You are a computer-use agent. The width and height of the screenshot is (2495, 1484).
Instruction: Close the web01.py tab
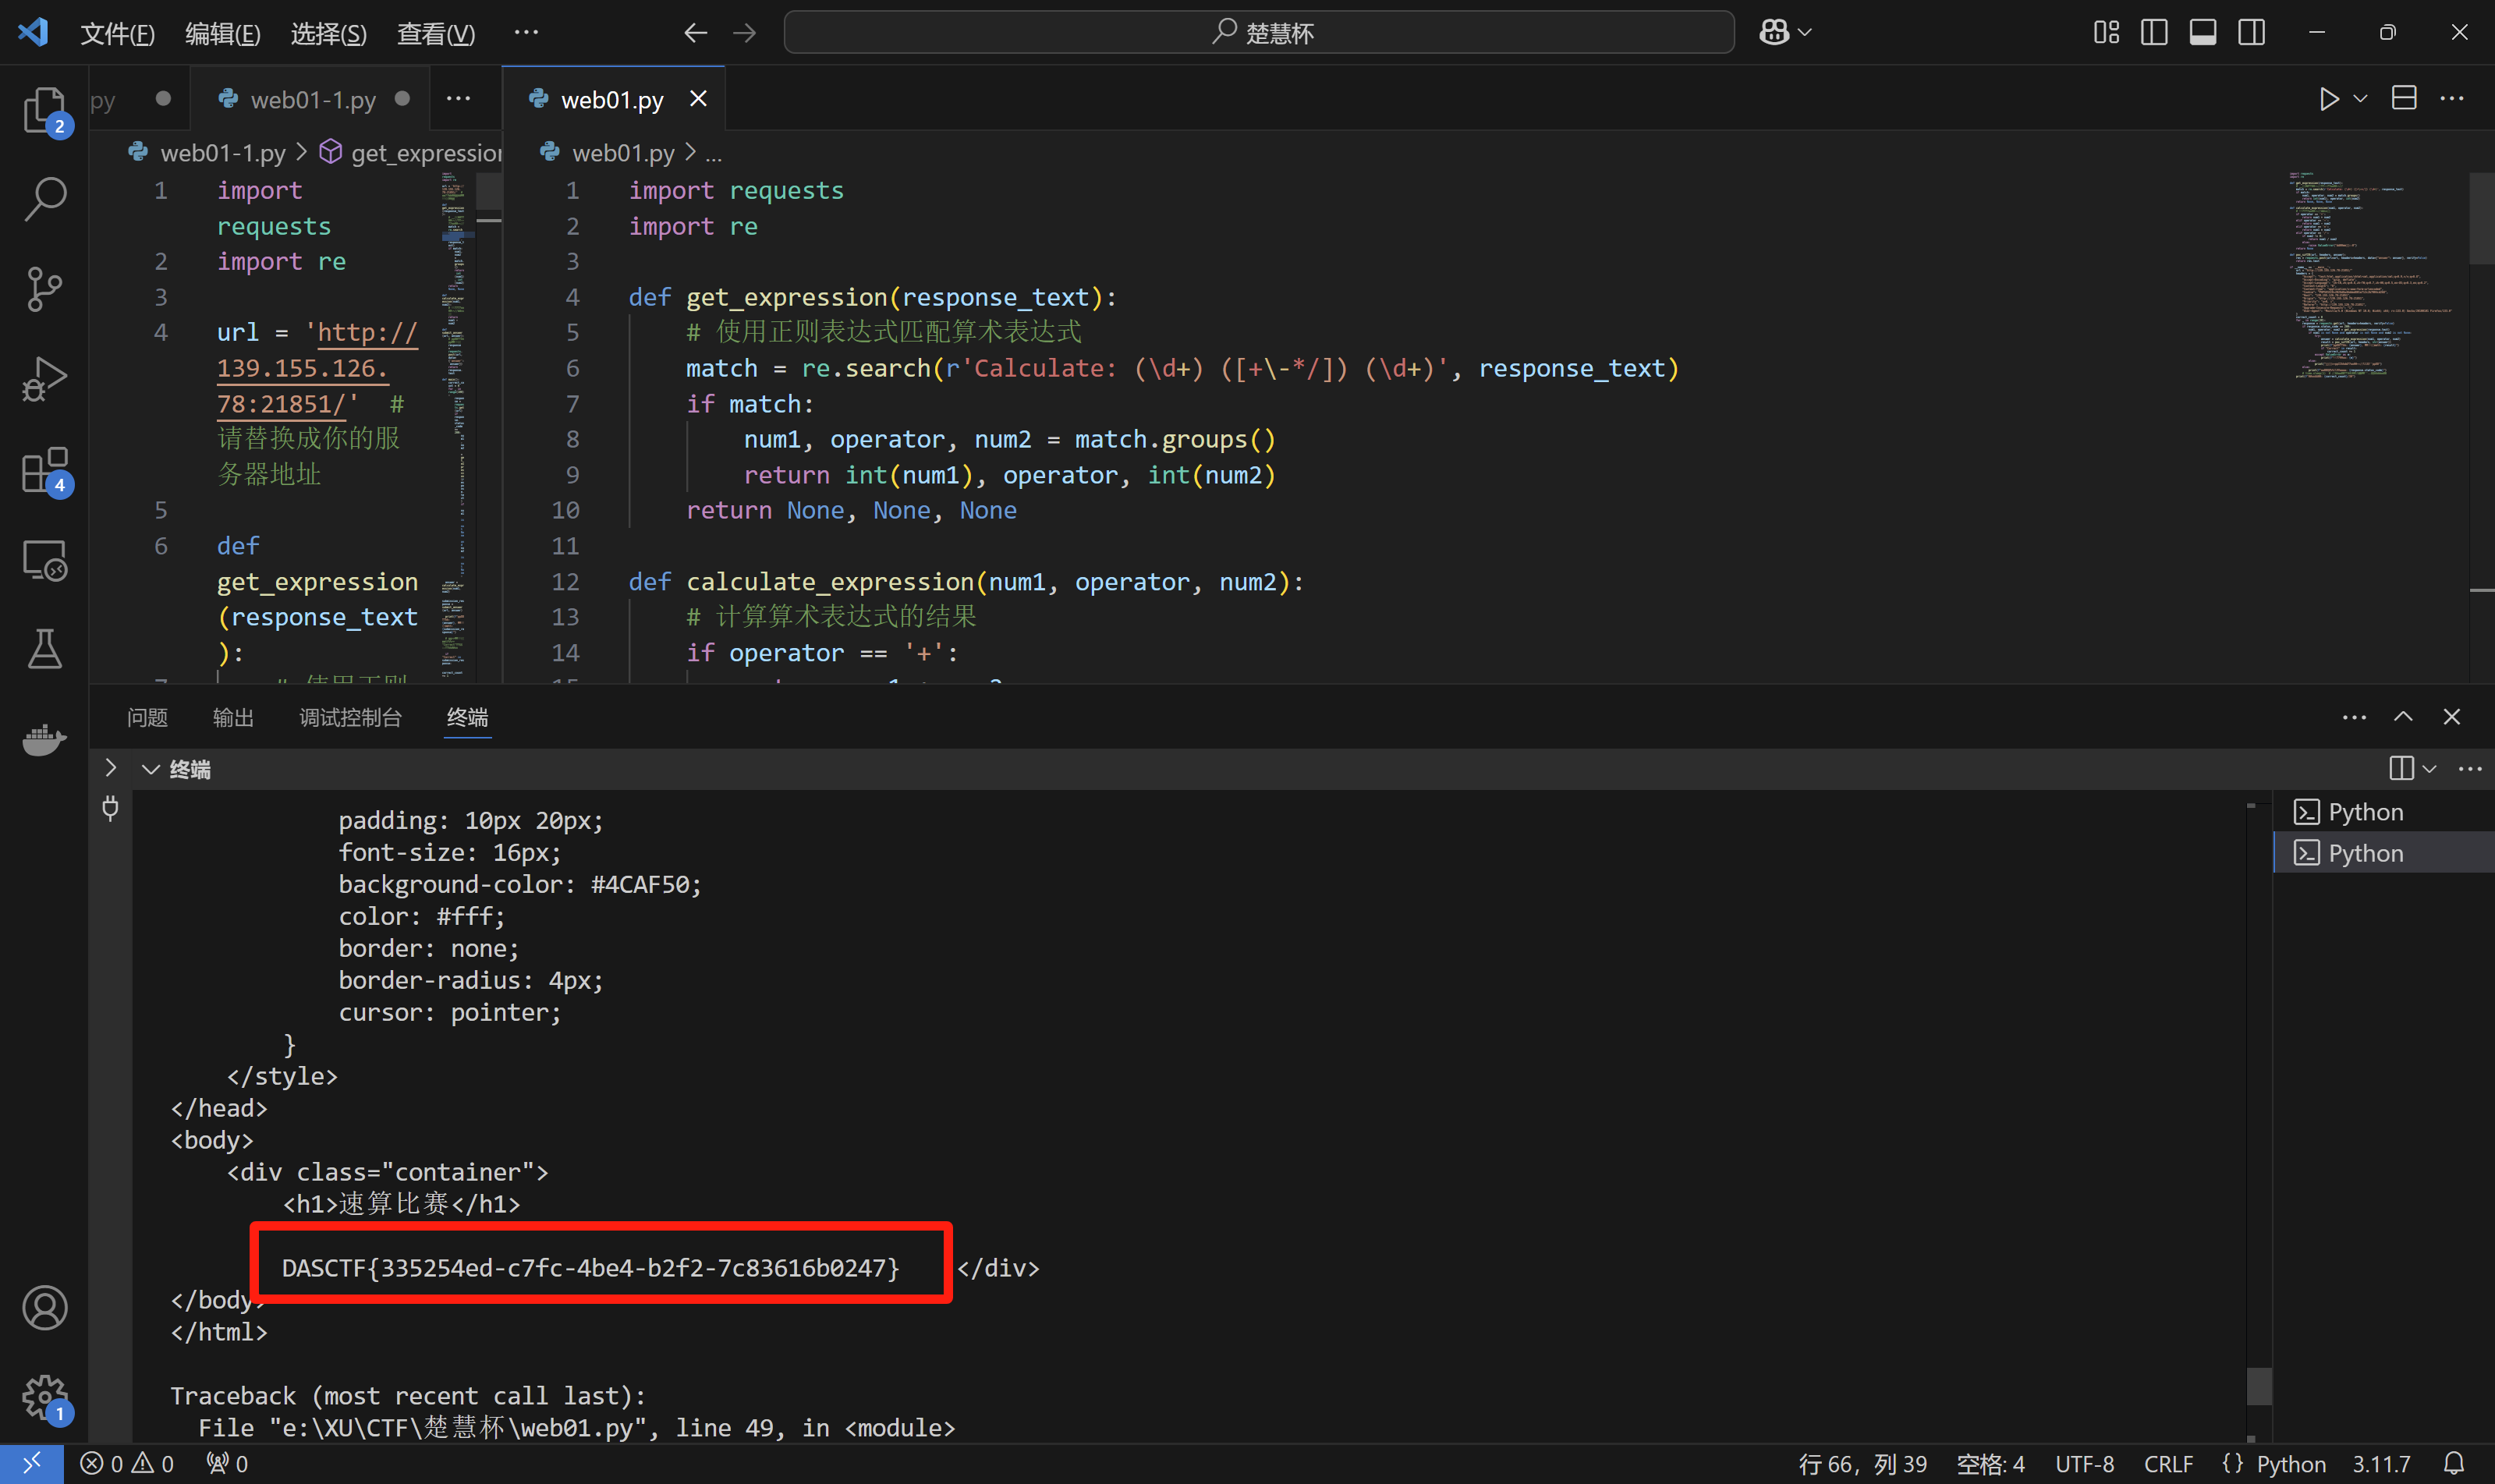(x=698, y=98)
